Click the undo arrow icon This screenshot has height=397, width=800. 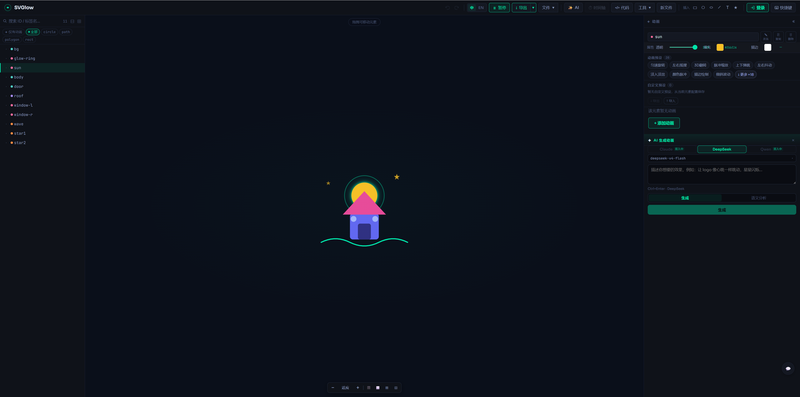pos(447,8)
